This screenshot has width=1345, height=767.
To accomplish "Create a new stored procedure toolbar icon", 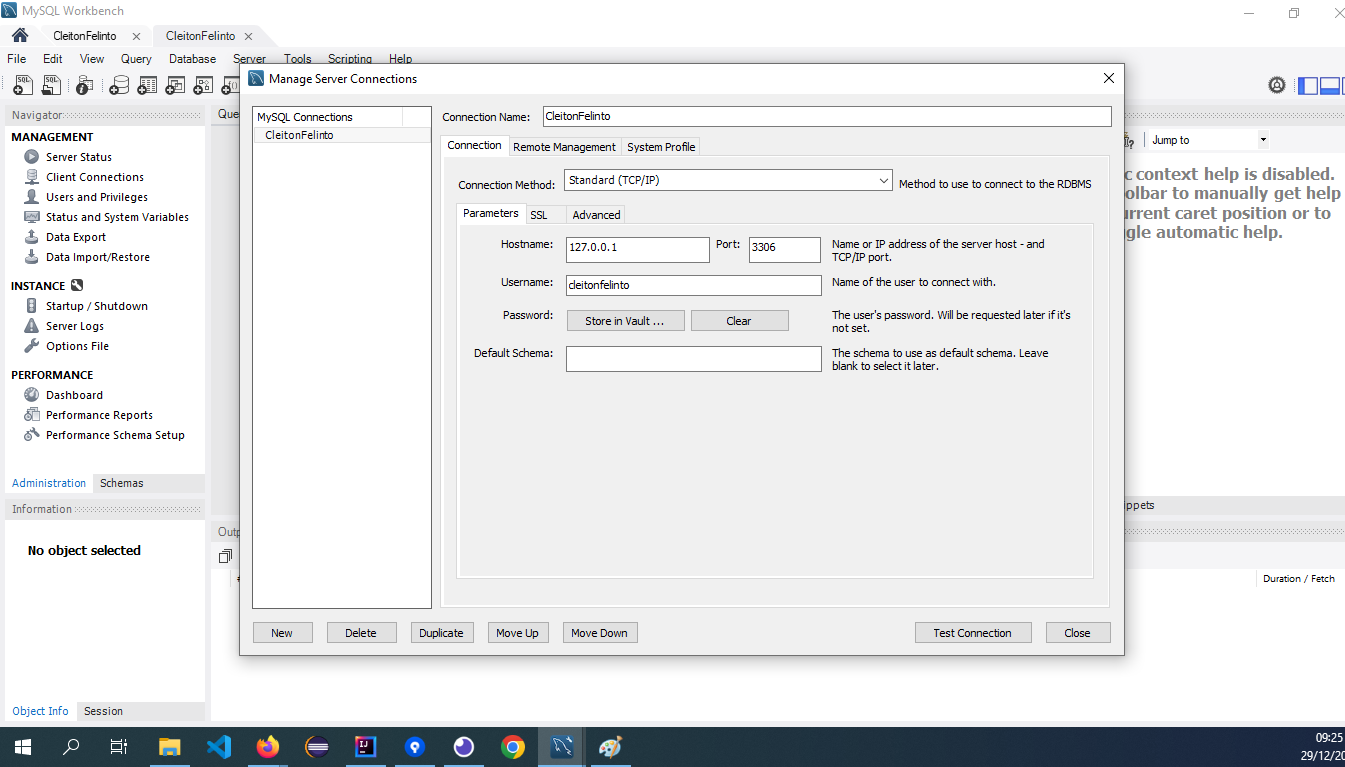I will pyautogui.click(x=202, y=86).
